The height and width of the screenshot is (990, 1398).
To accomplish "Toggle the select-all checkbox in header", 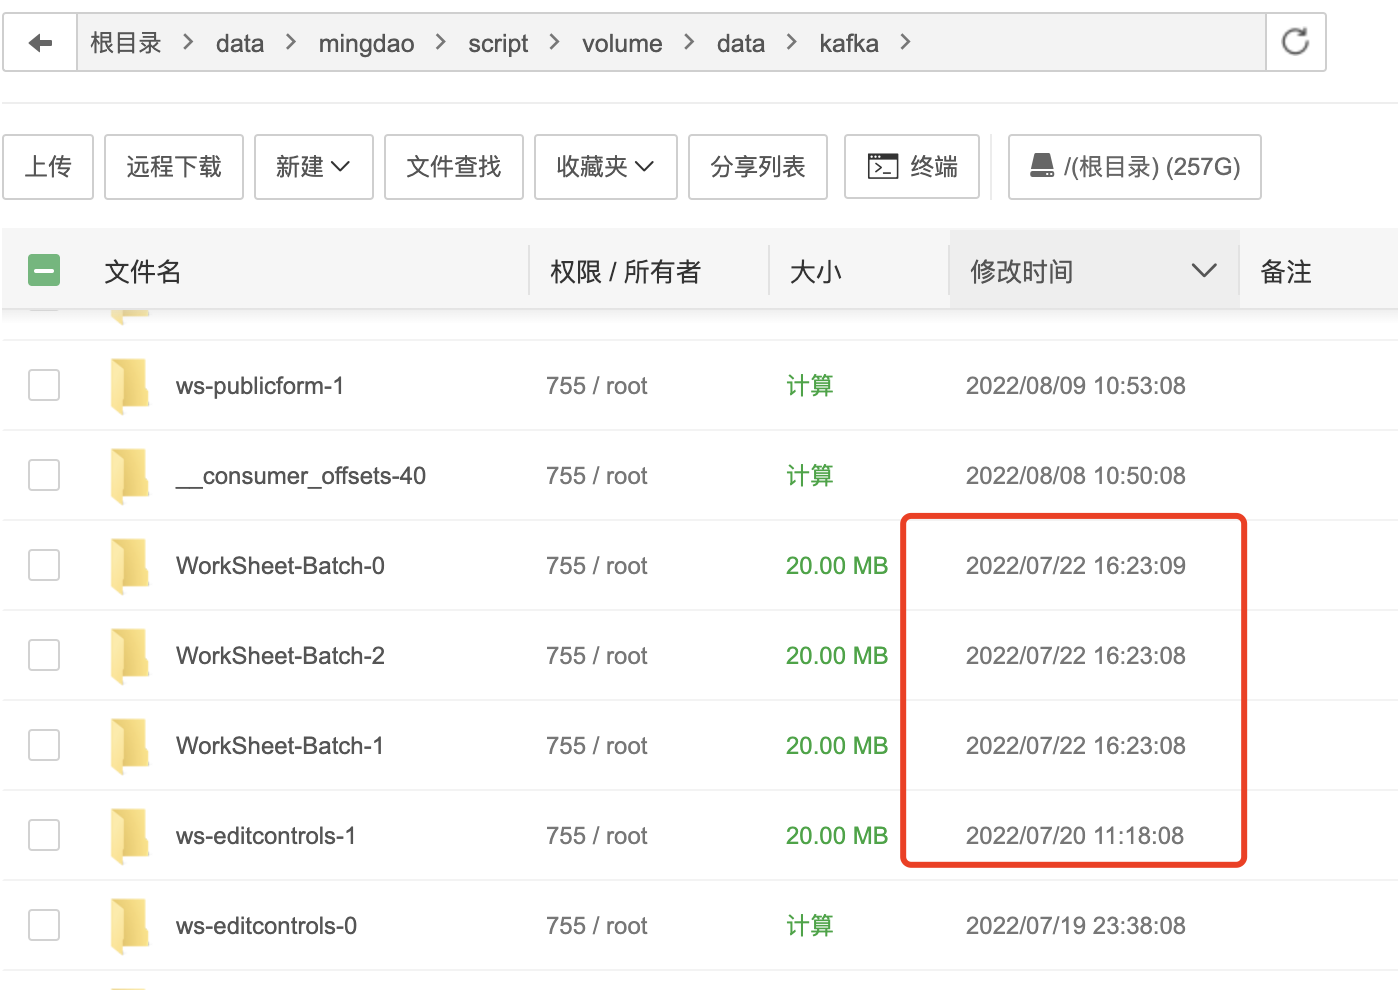I will (44, 271).
